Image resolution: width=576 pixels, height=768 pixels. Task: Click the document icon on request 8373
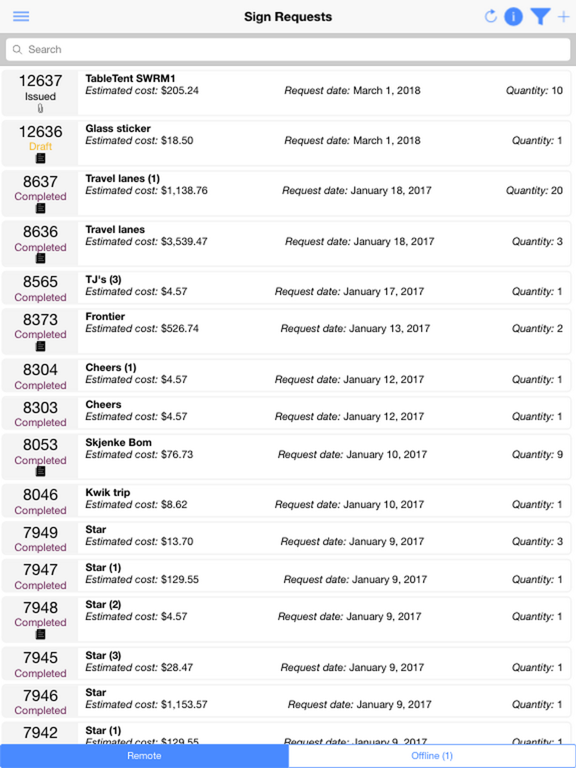point(41,346)
